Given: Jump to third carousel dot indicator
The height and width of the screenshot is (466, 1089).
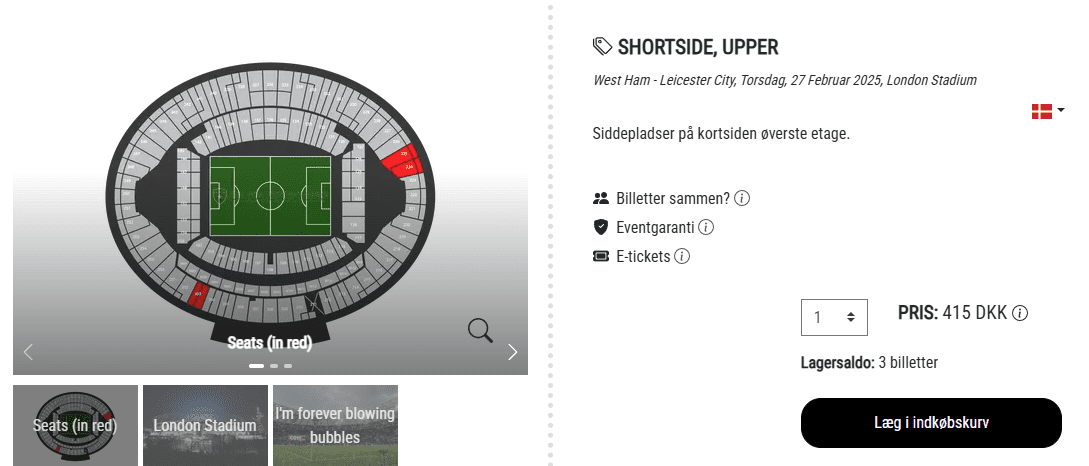Looking at the screenshot, I should (x=288, y=366).
